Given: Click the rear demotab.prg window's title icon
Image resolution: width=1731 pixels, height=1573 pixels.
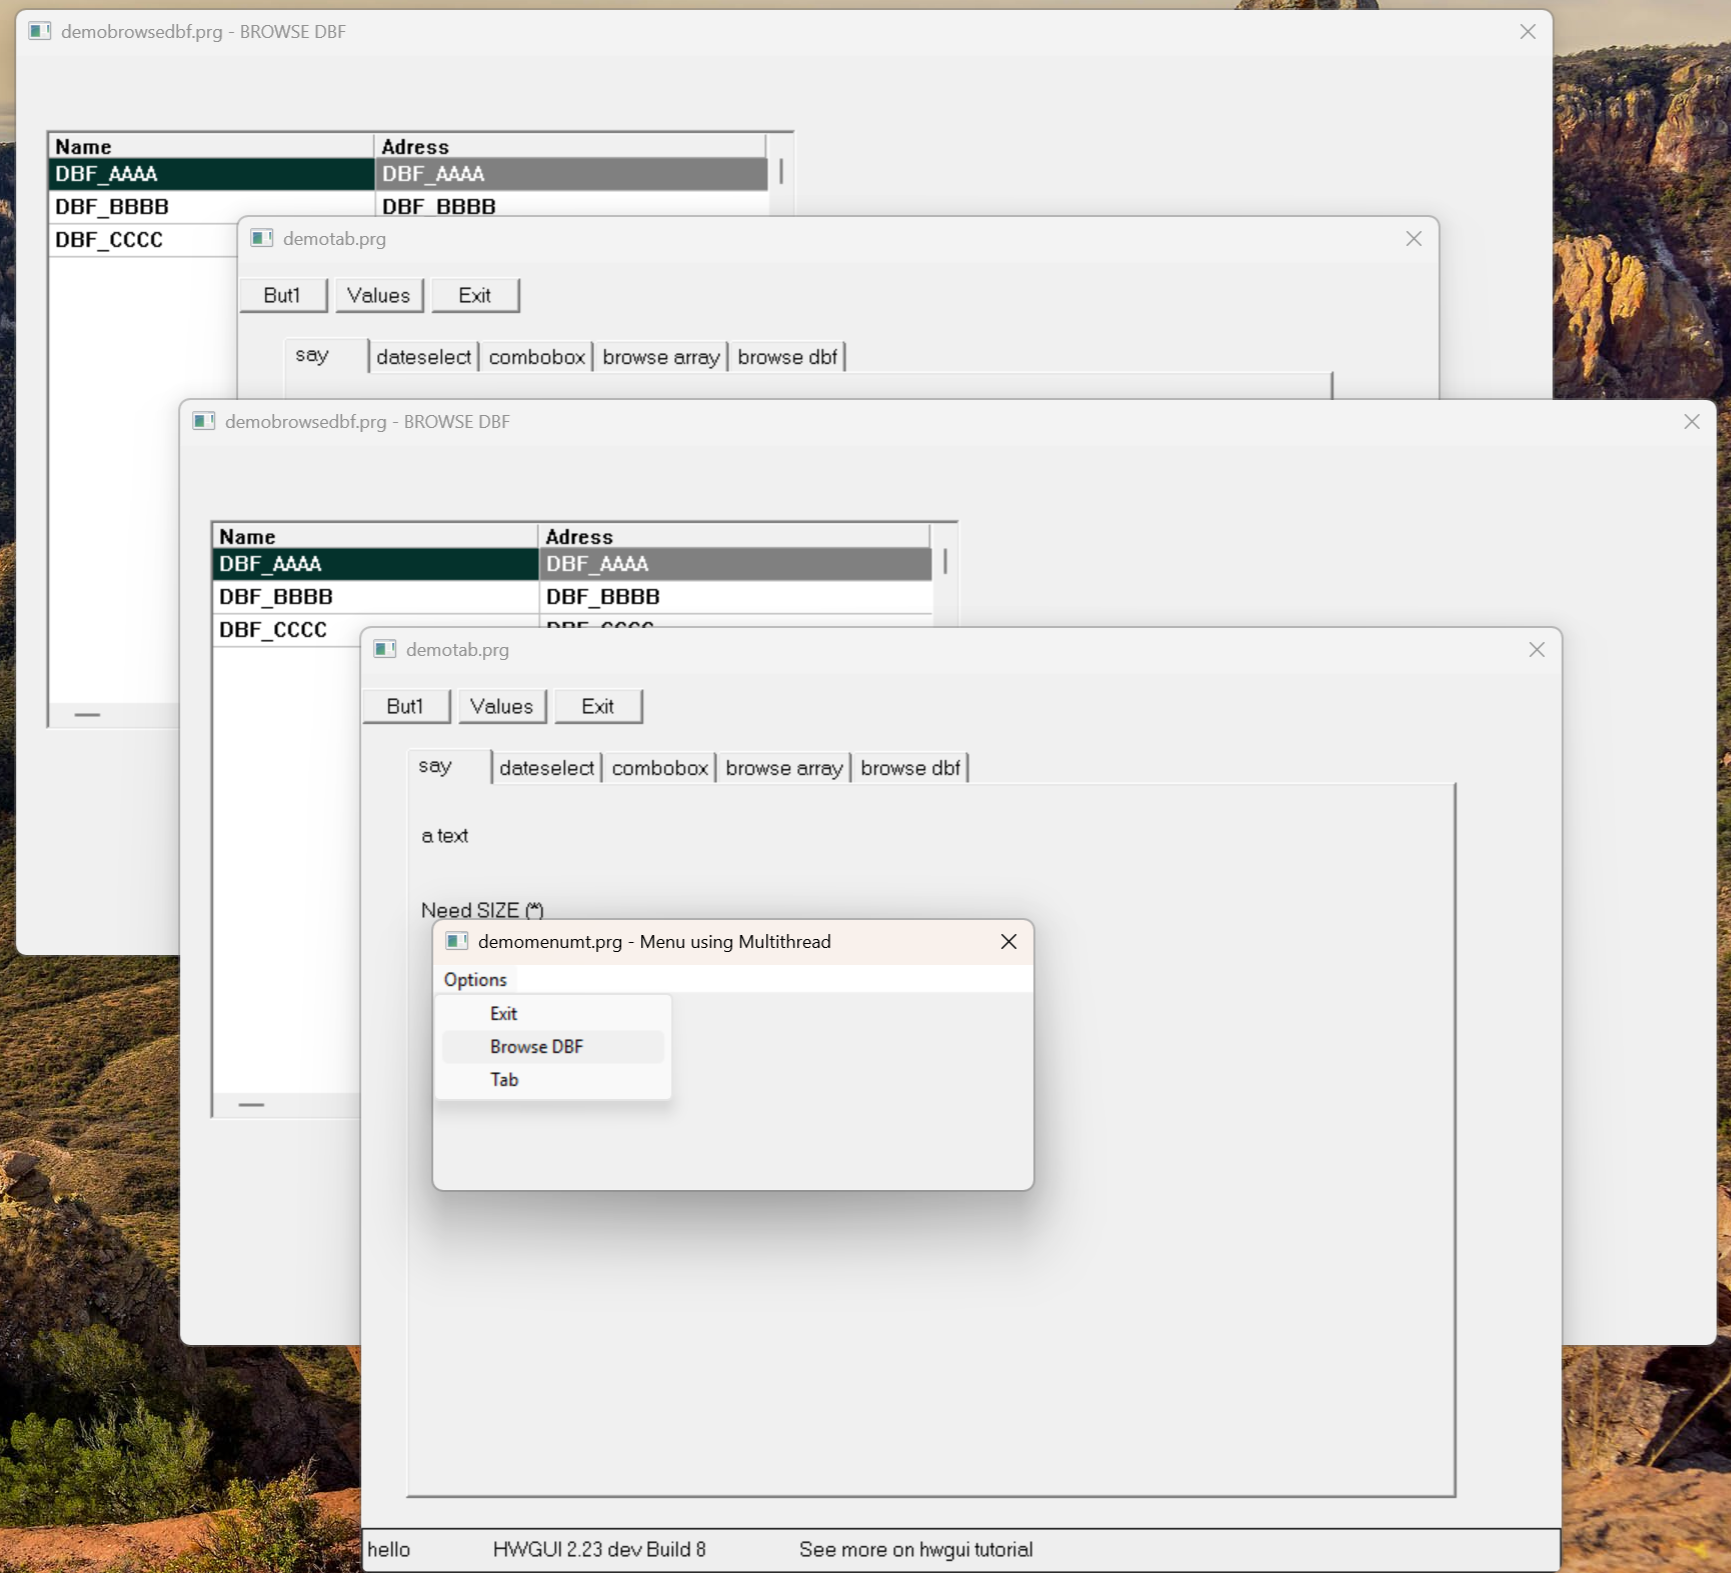Looking at the screenshot, I should (x=262, y=238).
